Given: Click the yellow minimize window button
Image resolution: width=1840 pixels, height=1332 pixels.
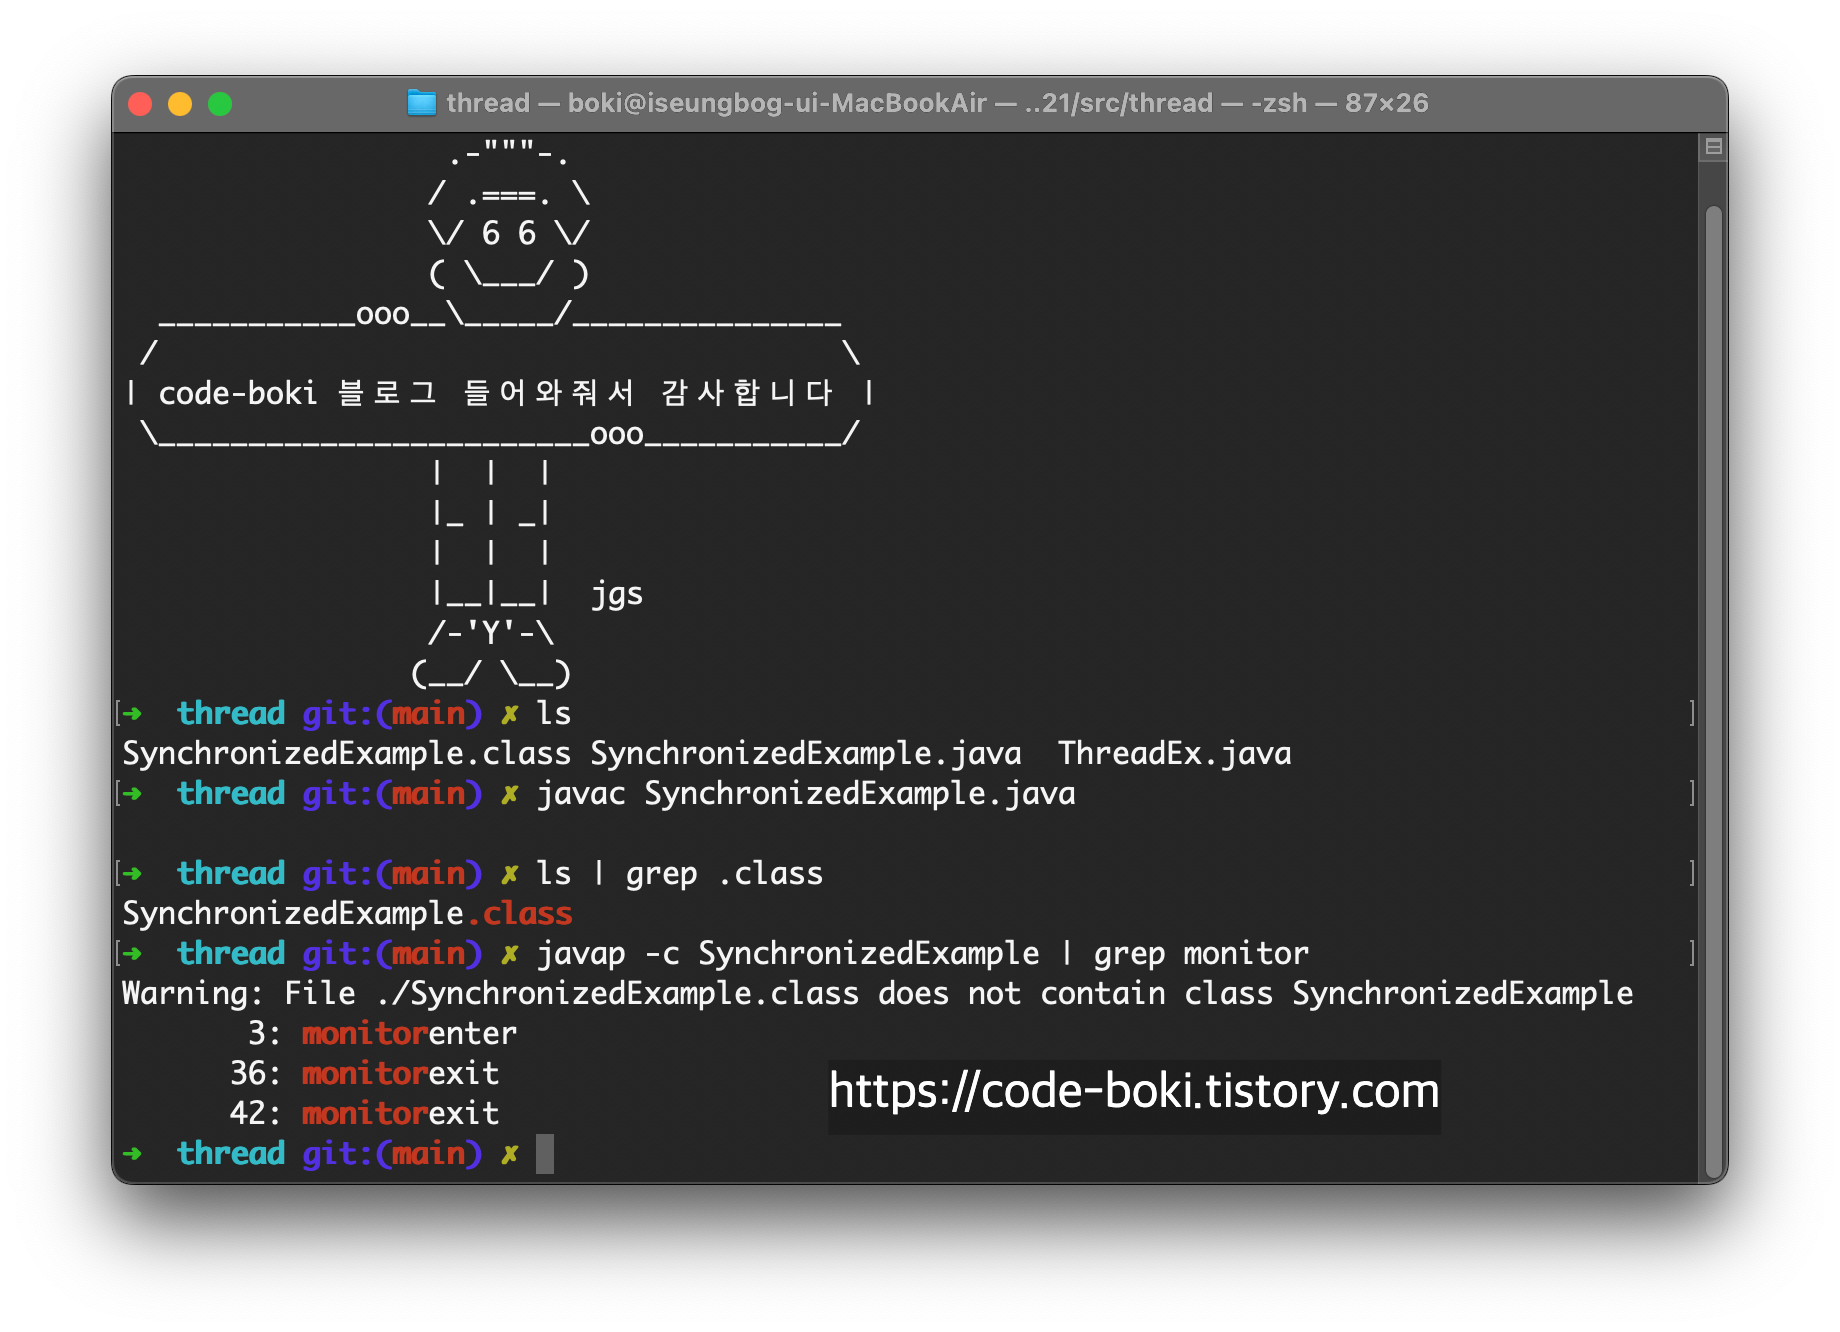Looking at the screenshot, I should coord(180,104).
